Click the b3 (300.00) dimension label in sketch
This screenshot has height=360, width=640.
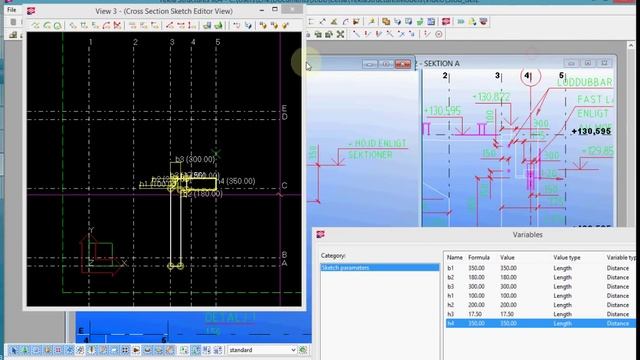click(x=195, y=159)
